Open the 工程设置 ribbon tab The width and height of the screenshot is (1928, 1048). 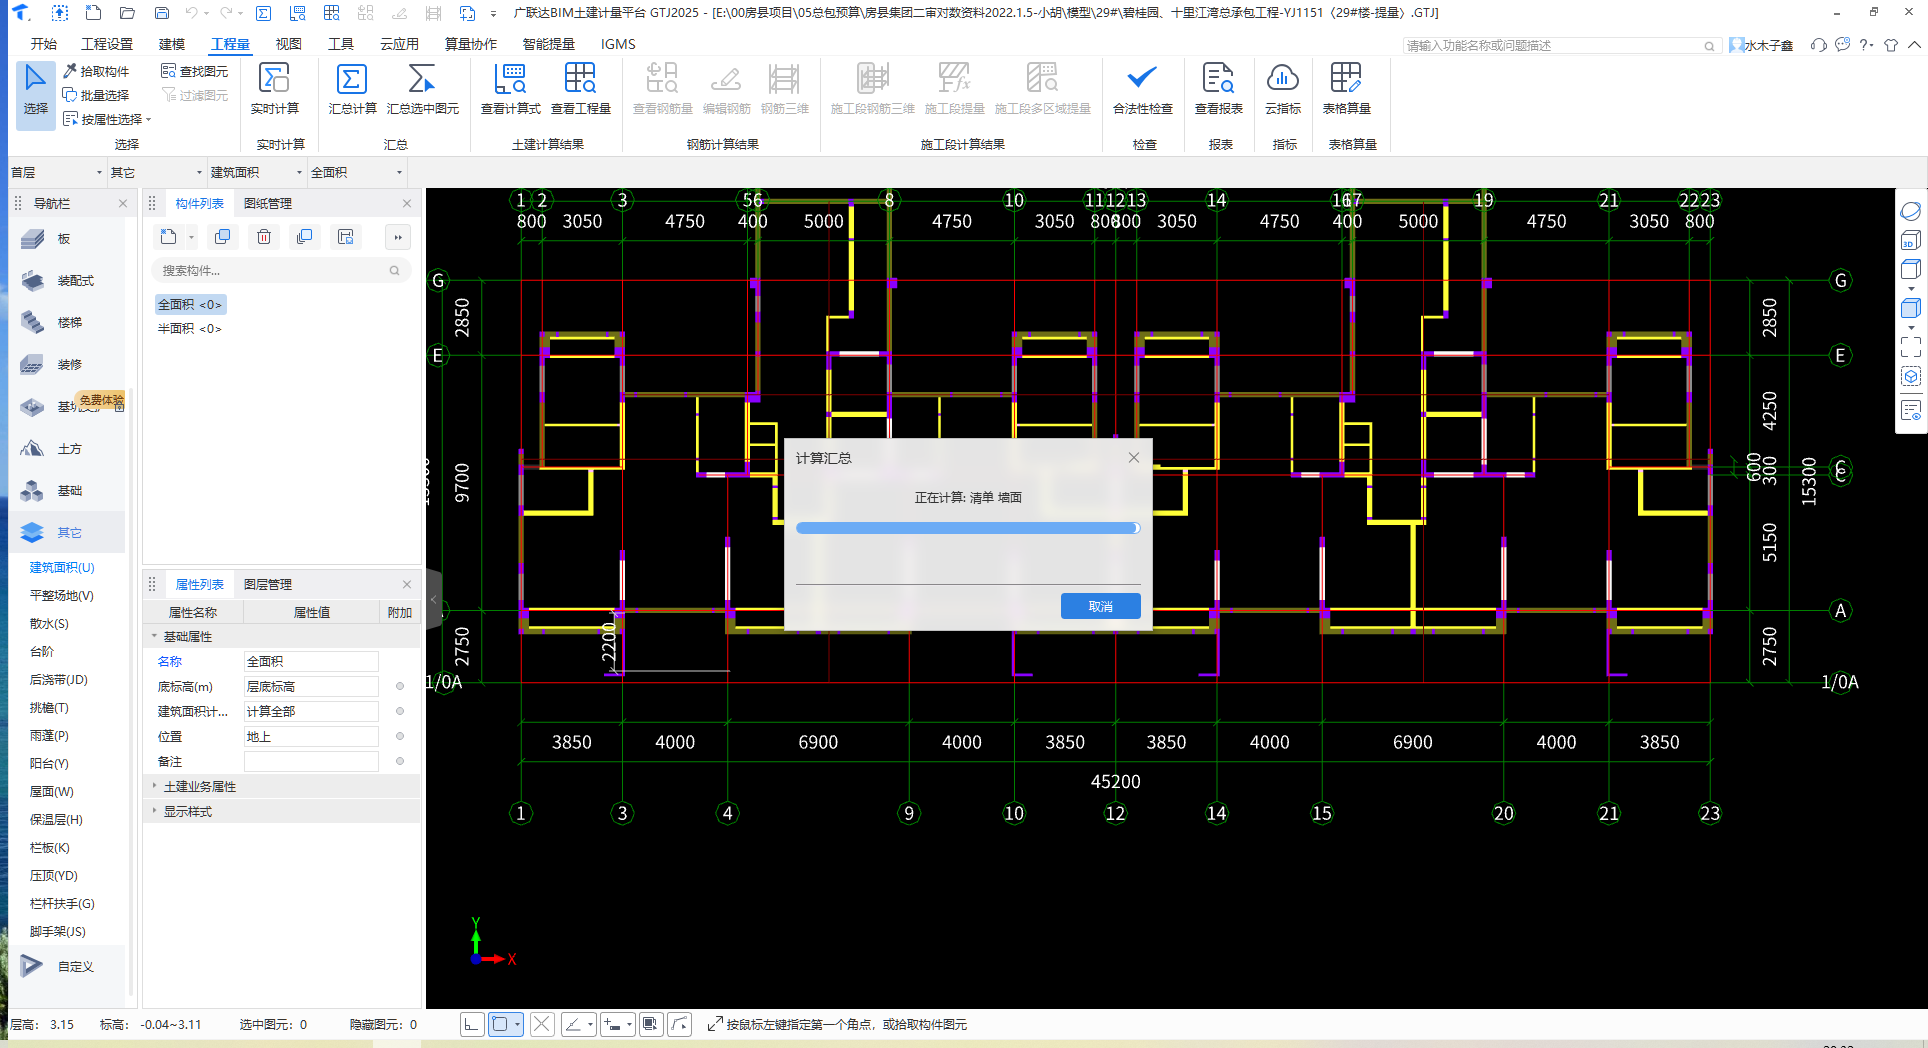107,44
